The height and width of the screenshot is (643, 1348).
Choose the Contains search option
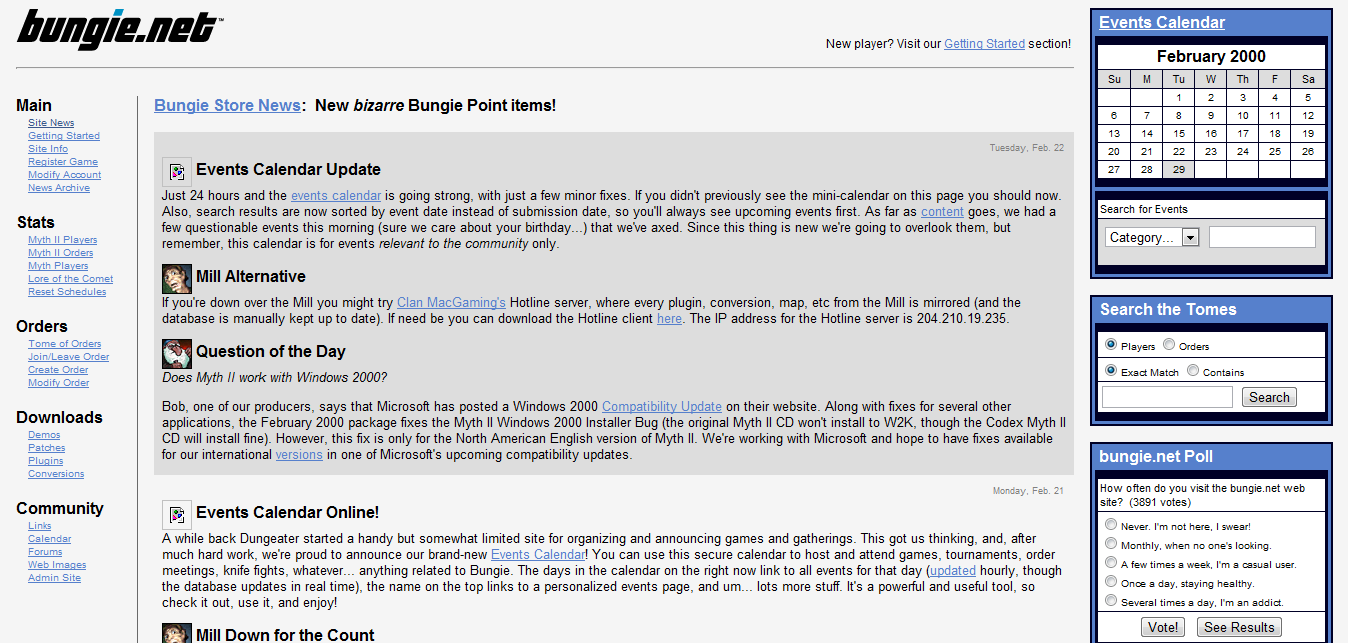coord(1193,371)
